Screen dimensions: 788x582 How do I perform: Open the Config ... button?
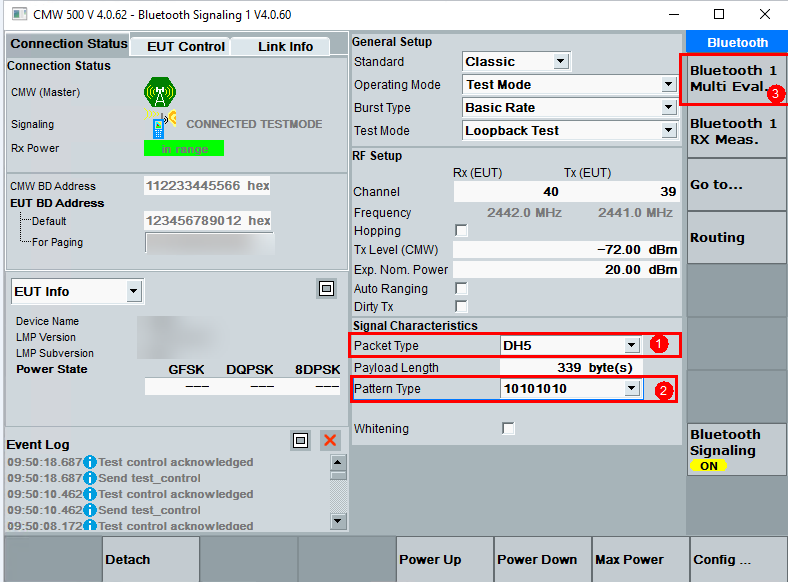tap(739, 559)
